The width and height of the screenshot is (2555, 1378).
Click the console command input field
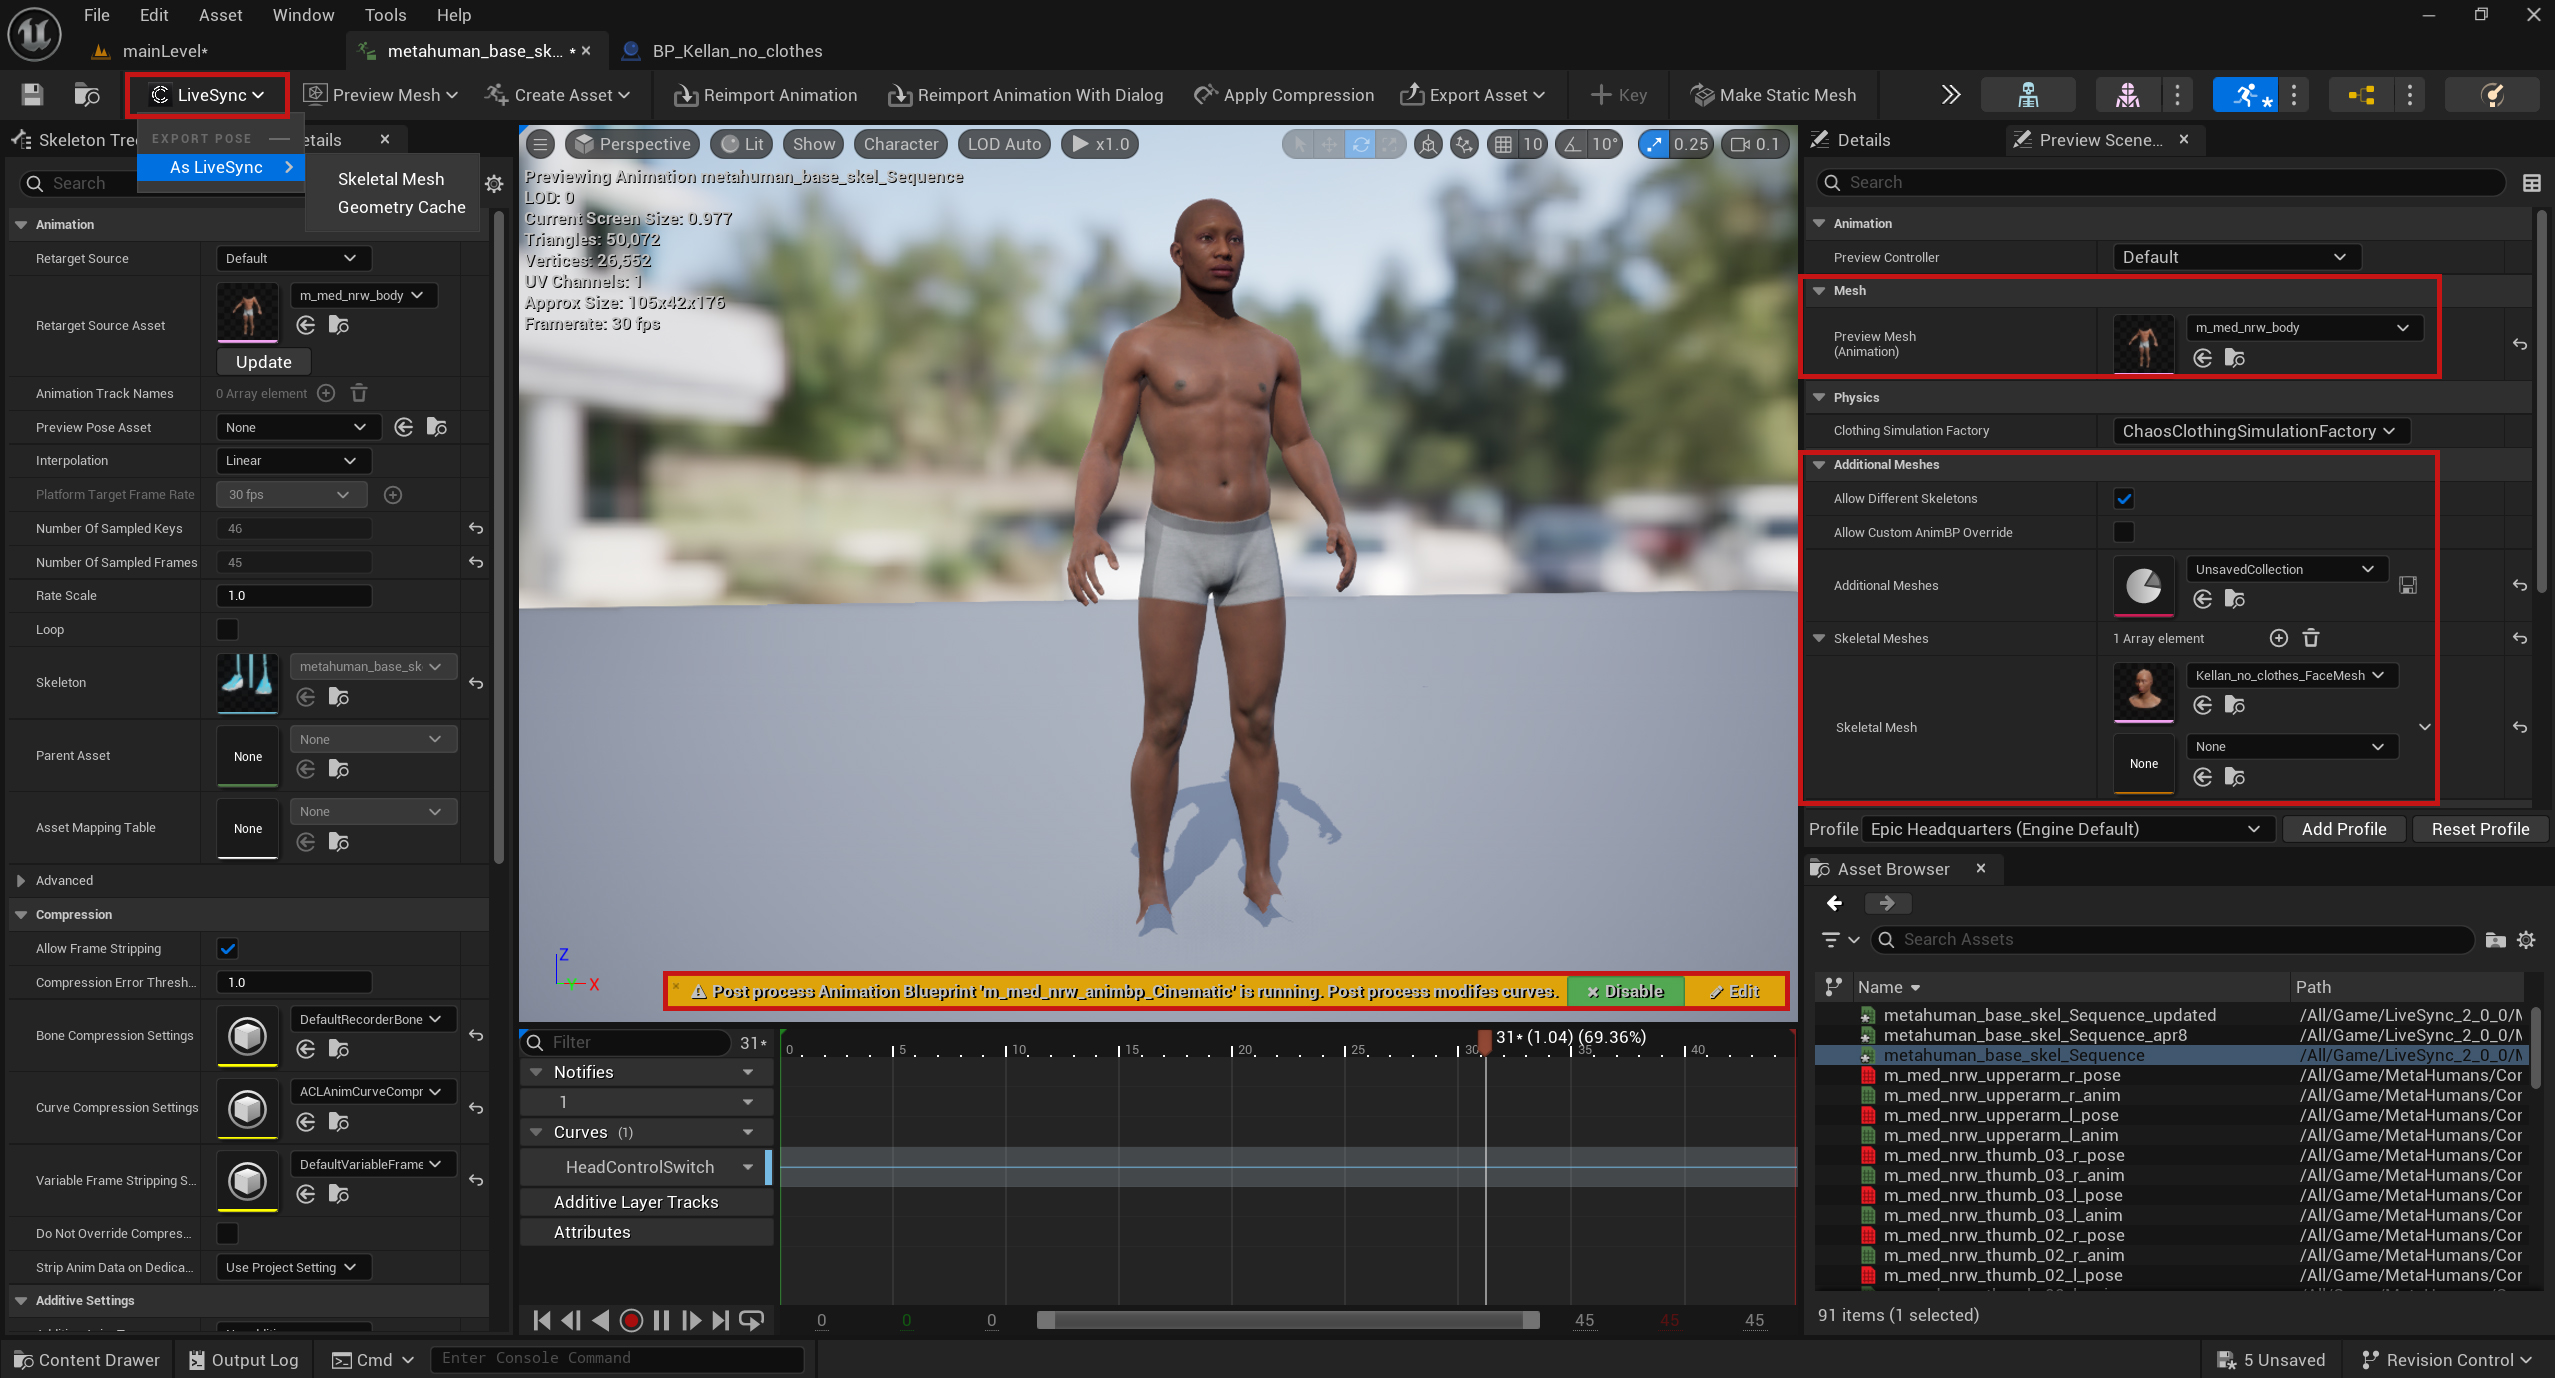[616, 1358]
